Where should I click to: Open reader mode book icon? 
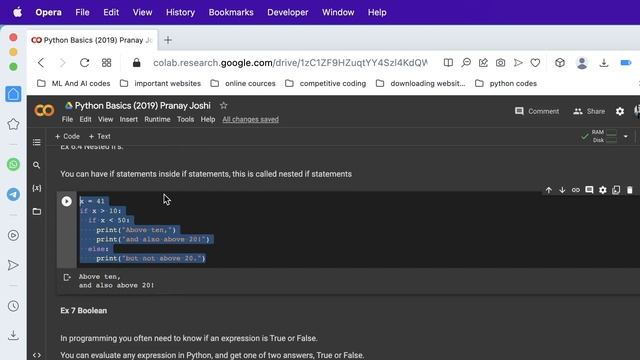click(x=448, y=63)
